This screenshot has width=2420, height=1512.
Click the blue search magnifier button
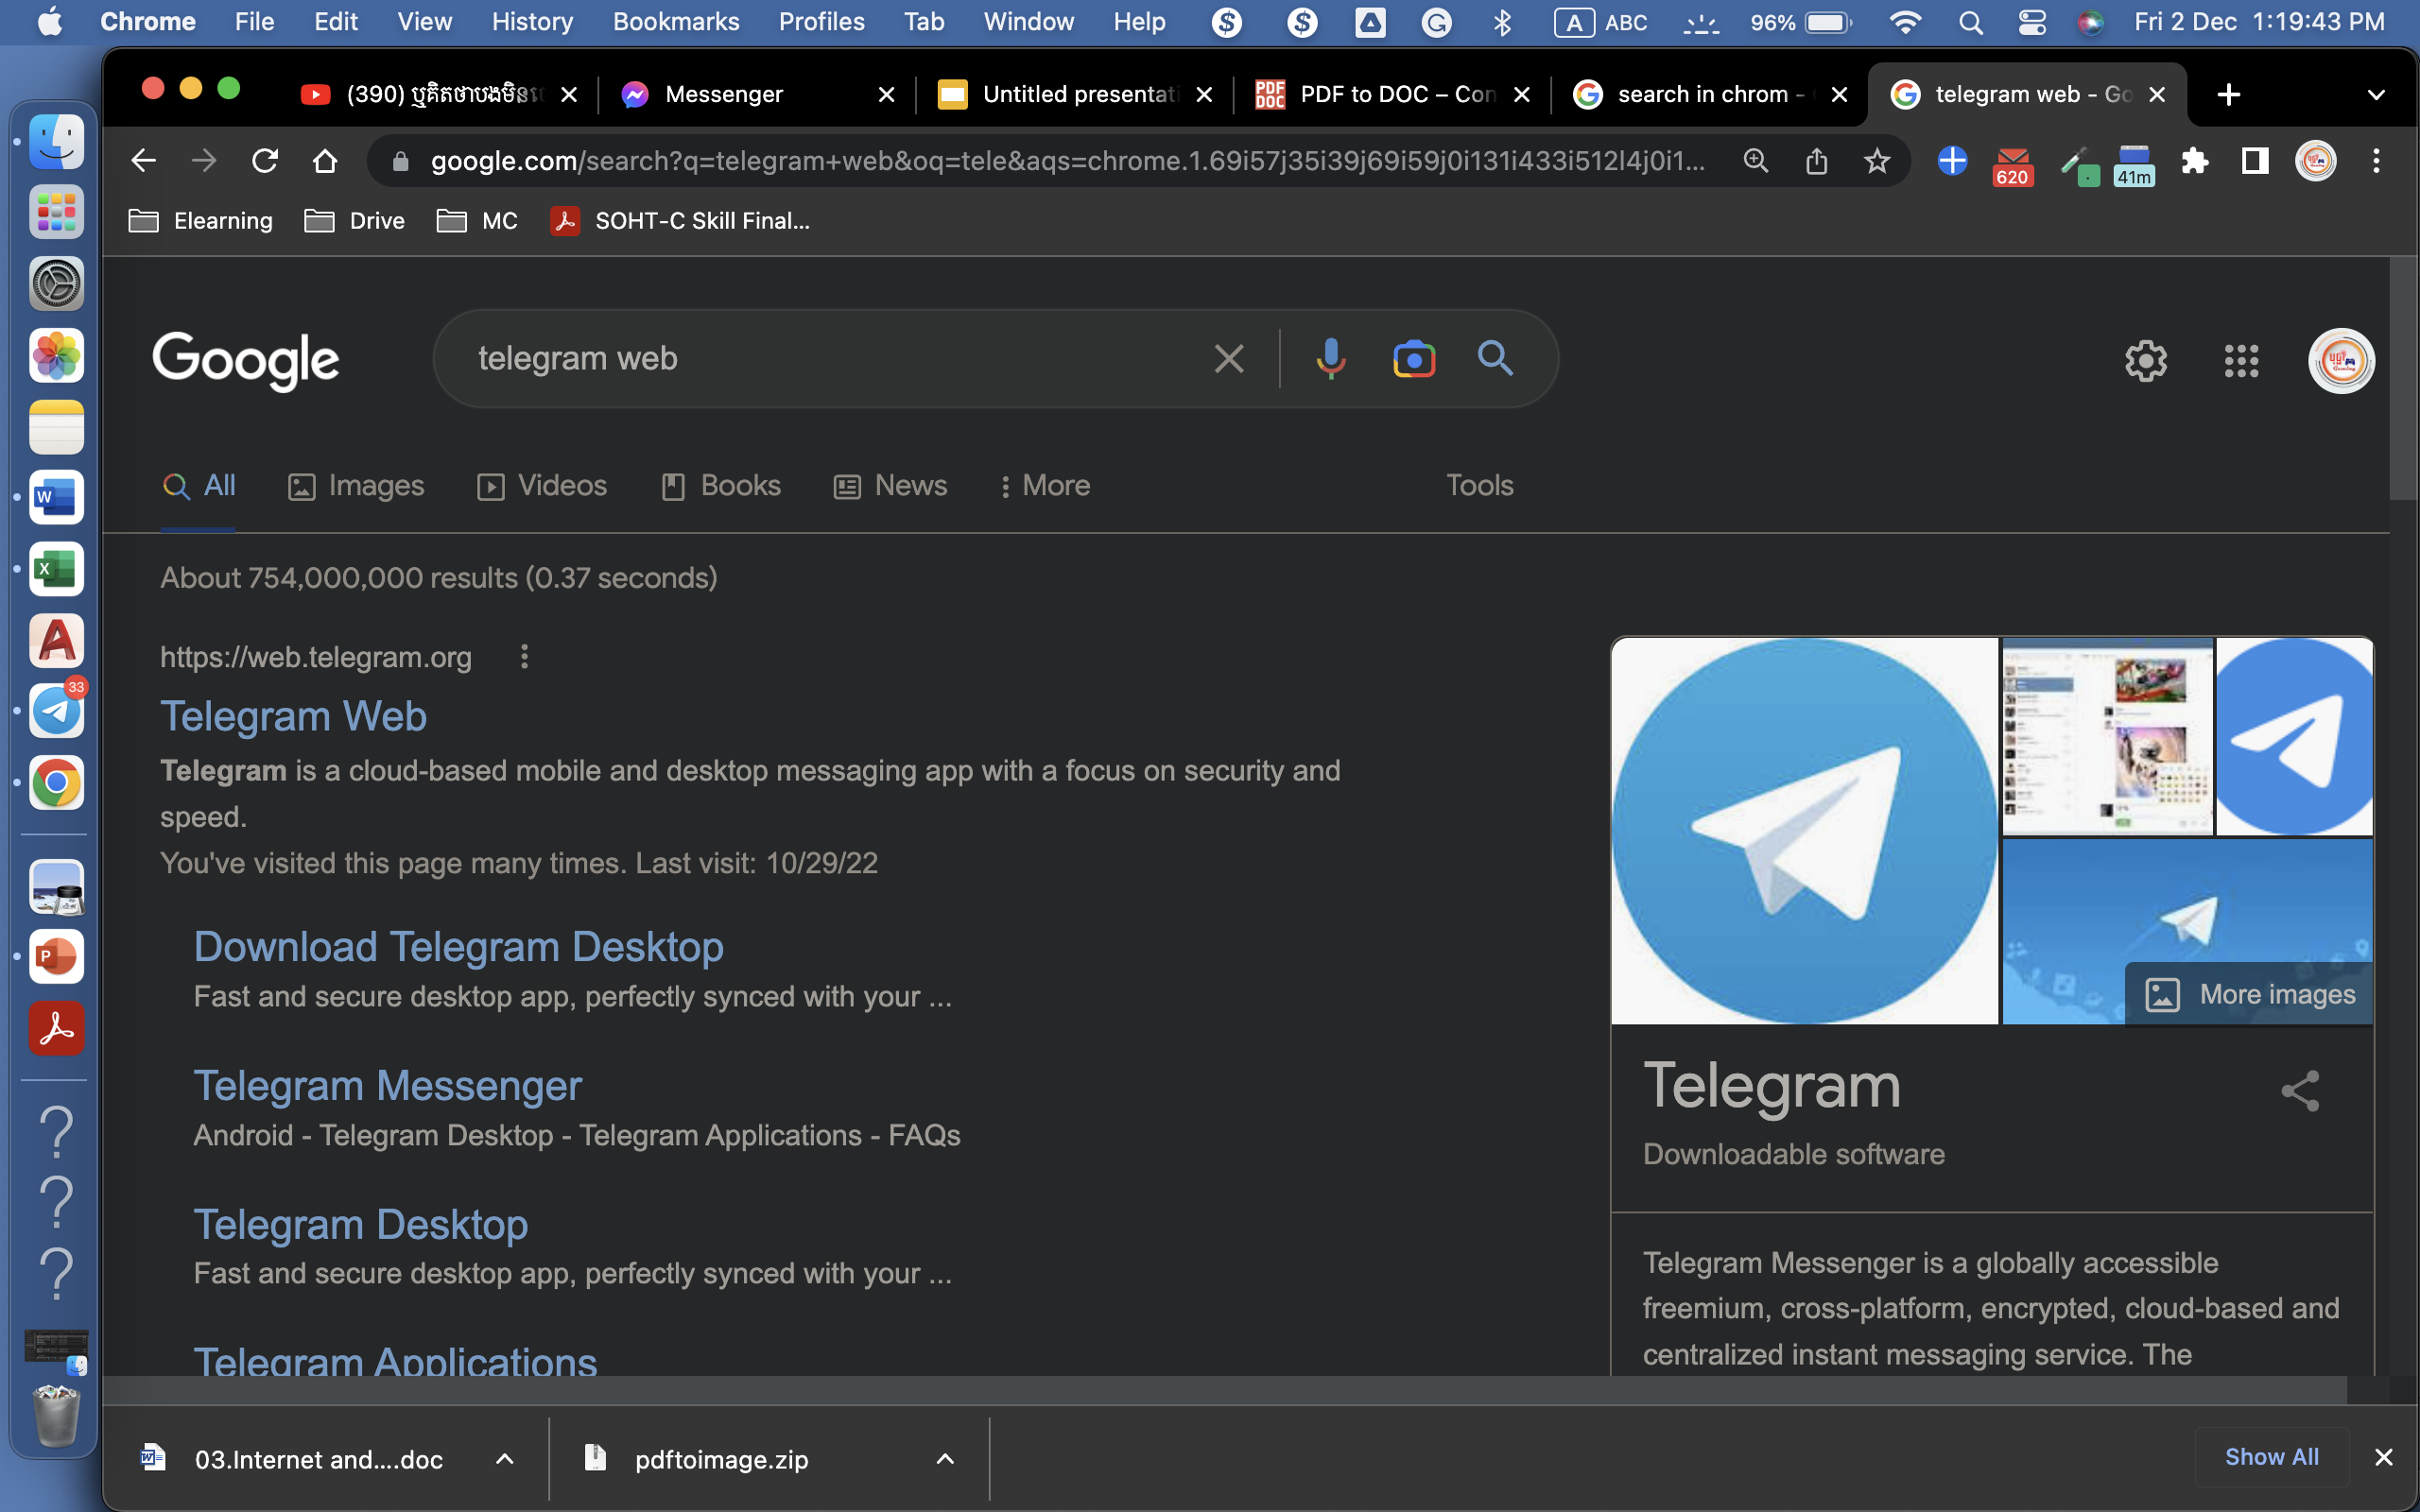click(x=1495, y=358)
